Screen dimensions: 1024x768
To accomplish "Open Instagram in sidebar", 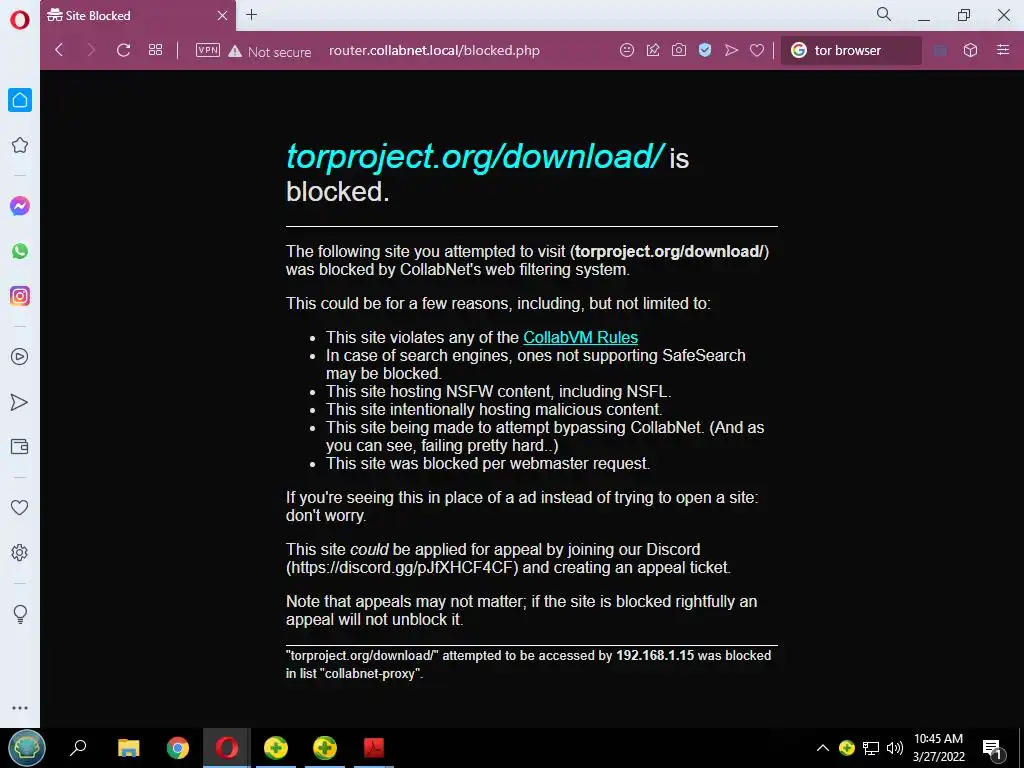I will 20,296.
